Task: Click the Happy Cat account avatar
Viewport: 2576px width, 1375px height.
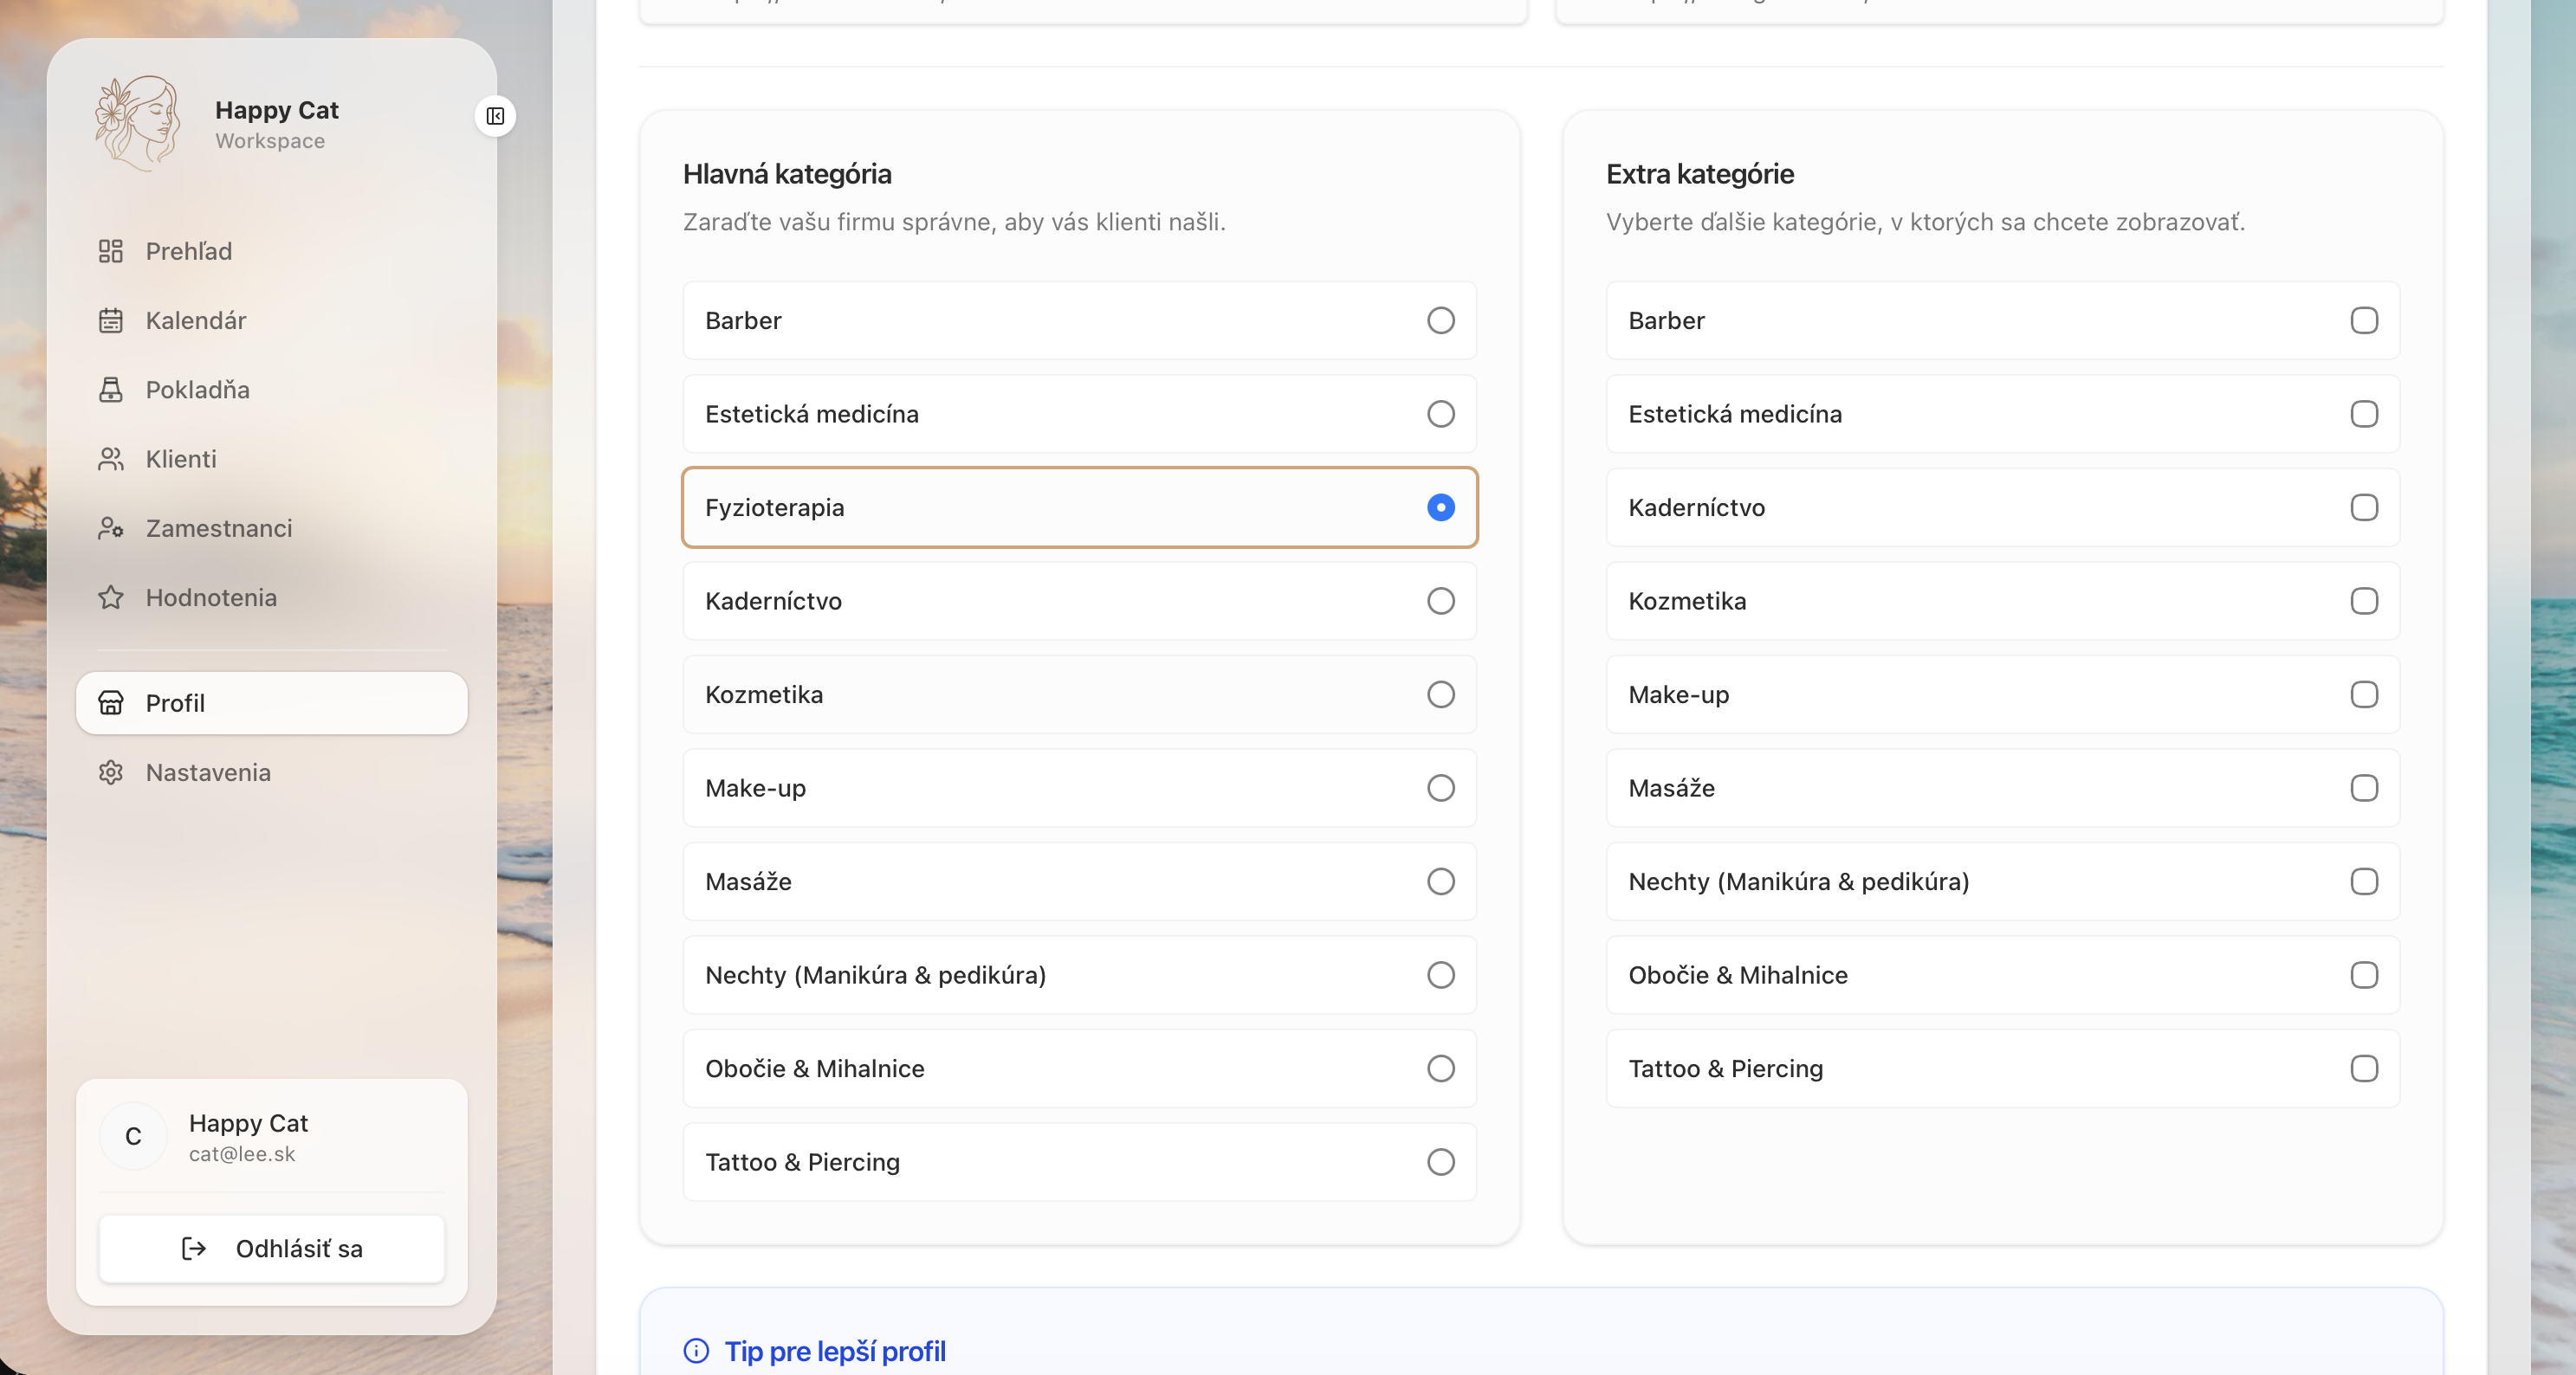Action: click(133, 1136)
